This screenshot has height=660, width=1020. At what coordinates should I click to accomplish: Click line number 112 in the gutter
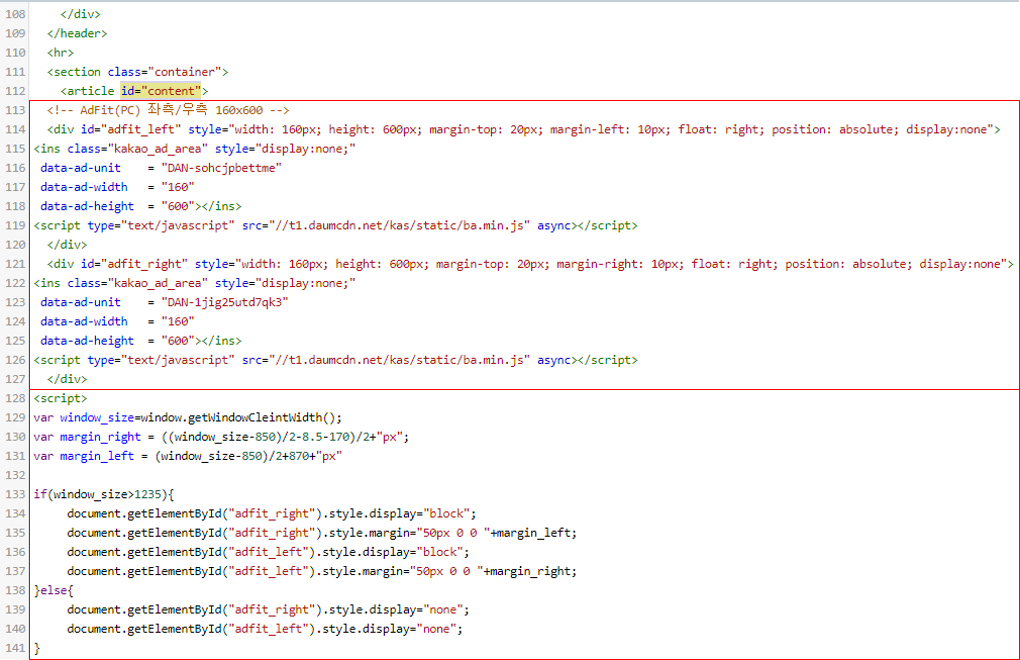pyautogui.click(x=15, y=91)
